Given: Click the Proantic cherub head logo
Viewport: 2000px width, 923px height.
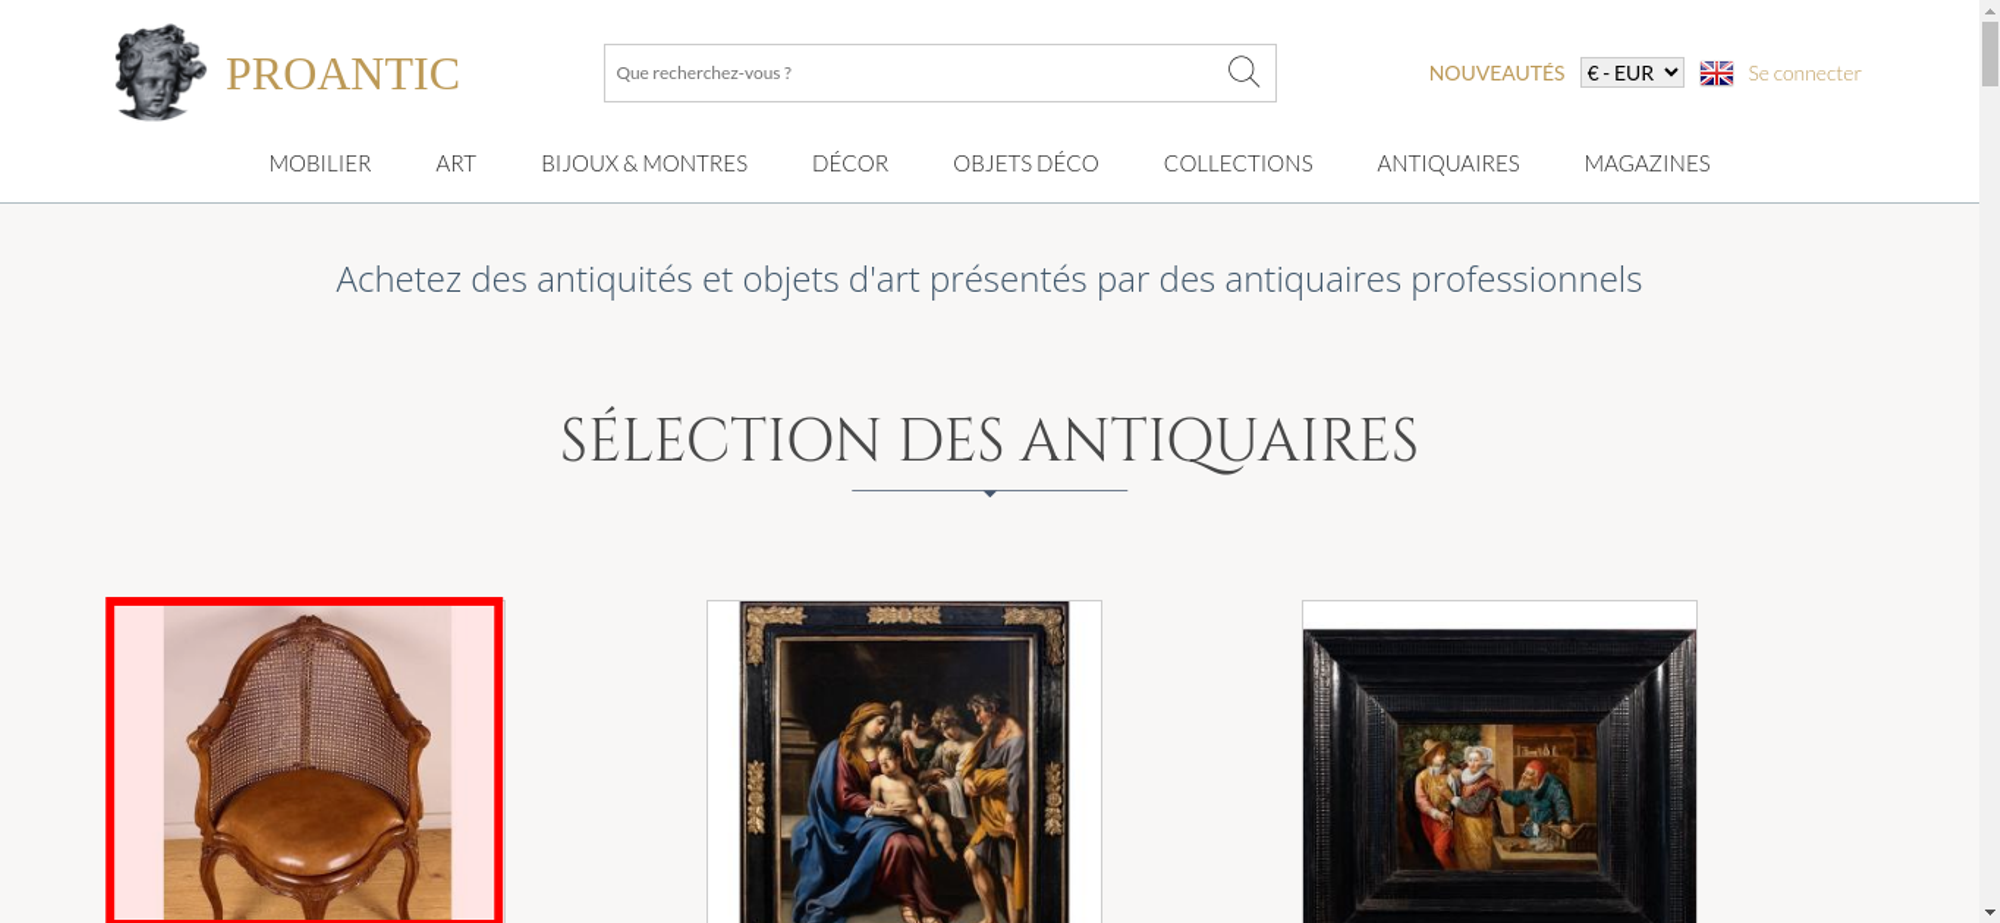Looking at the screenshot, I should tap(160, 73).
